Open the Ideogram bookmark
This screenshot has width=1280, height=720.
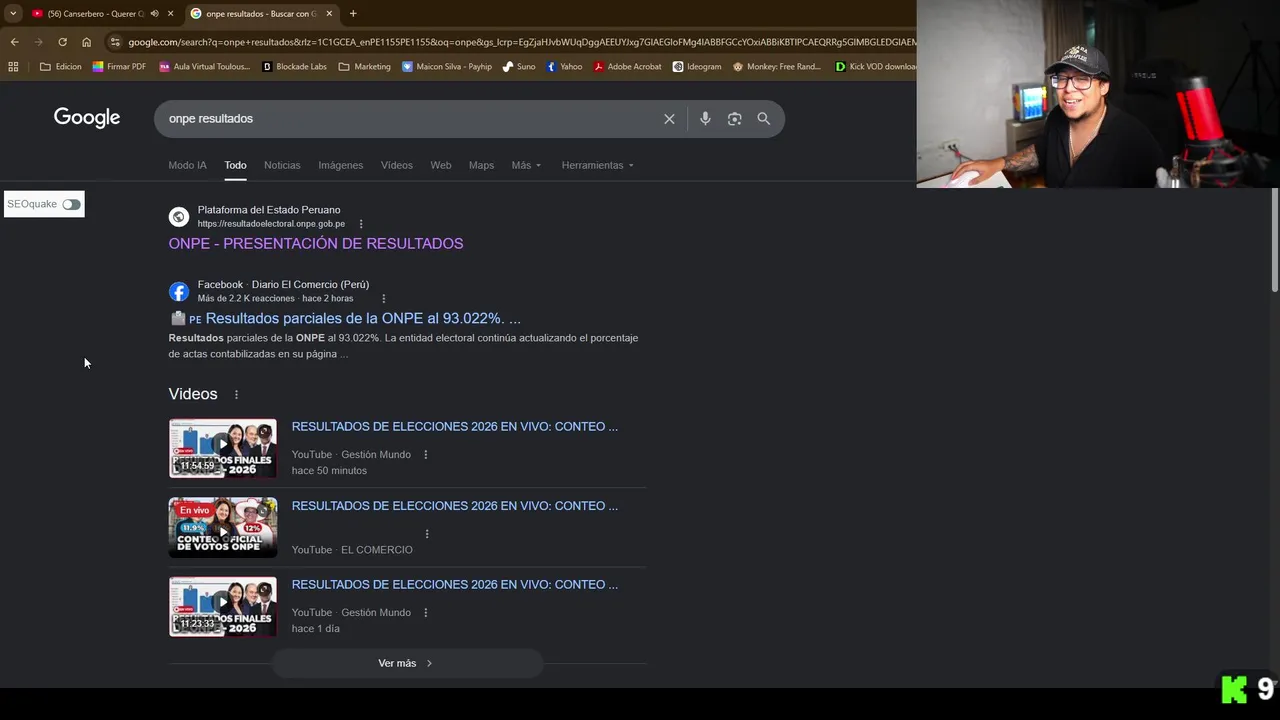tap(697, 67)
